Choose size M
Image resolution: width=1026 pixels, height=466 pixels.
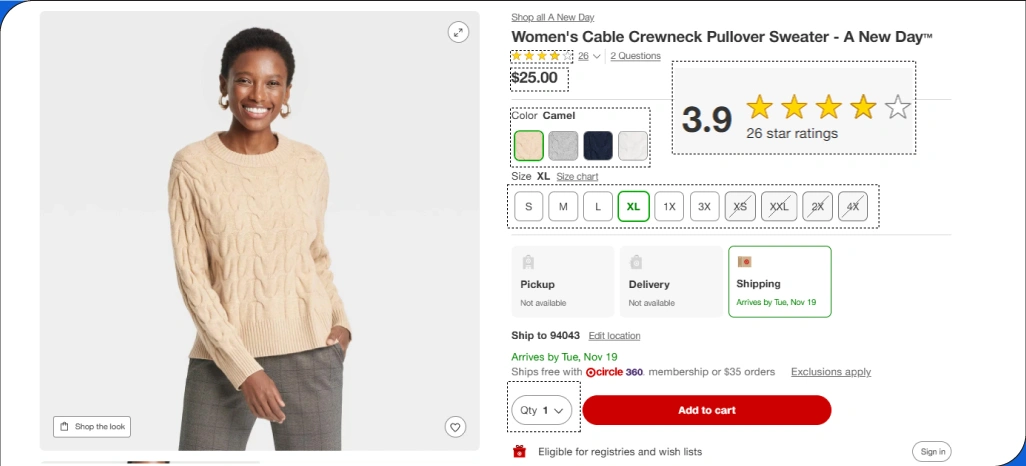(x=563, y=207)
